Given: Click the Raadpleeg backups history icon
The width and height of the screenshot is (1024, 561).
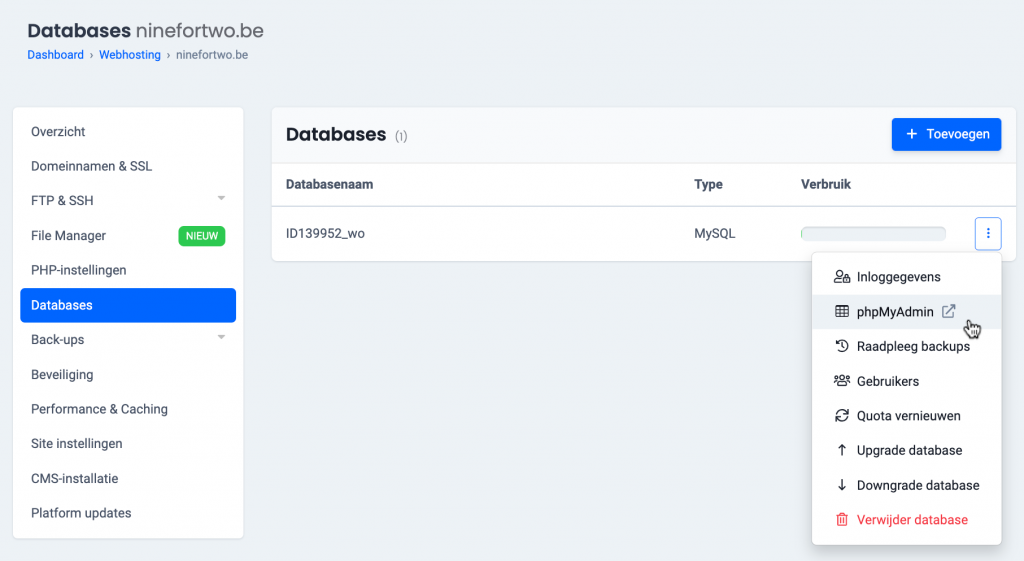Looking at the screenshot, I should click(842, 347).
